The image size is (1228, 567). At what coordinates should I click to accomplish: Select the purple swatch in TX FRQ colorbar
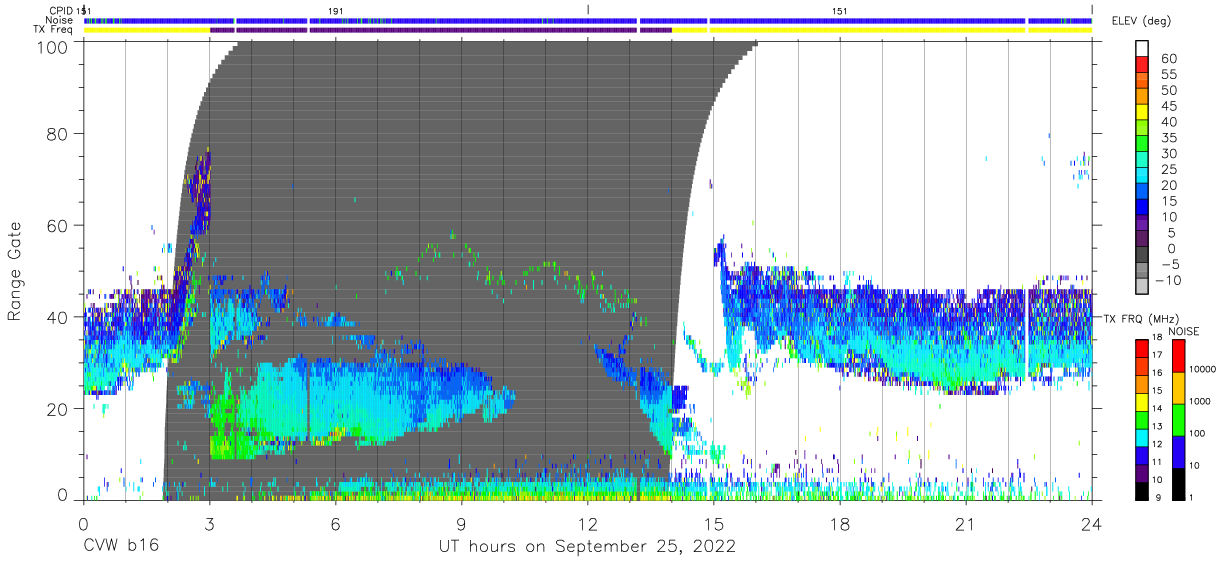[x=1142, y=473]
